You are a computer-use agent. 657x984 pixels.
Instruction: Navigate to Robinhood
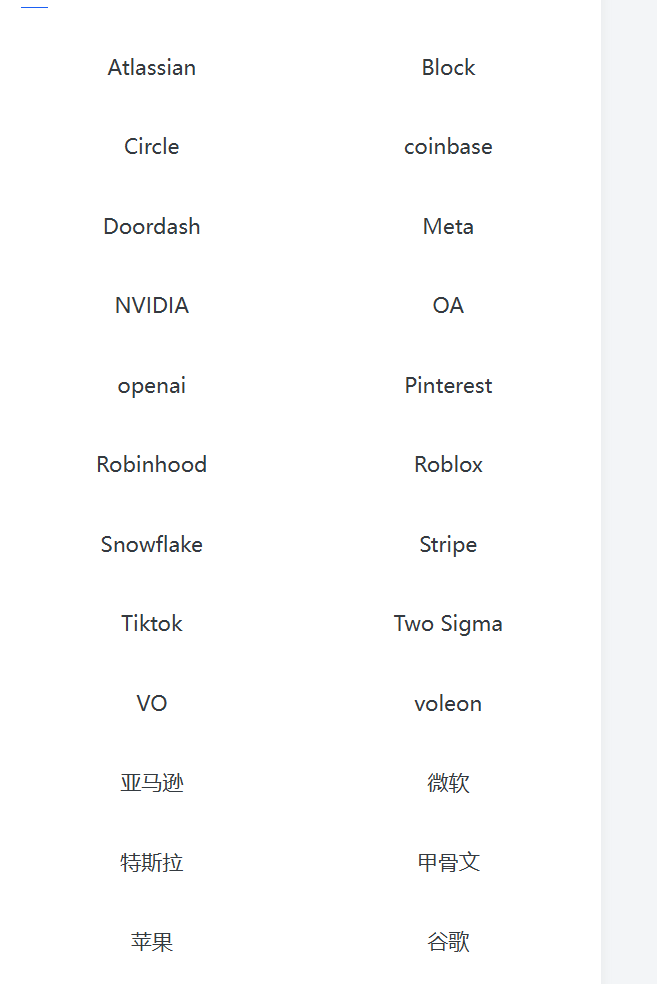[x=152, y=465]
